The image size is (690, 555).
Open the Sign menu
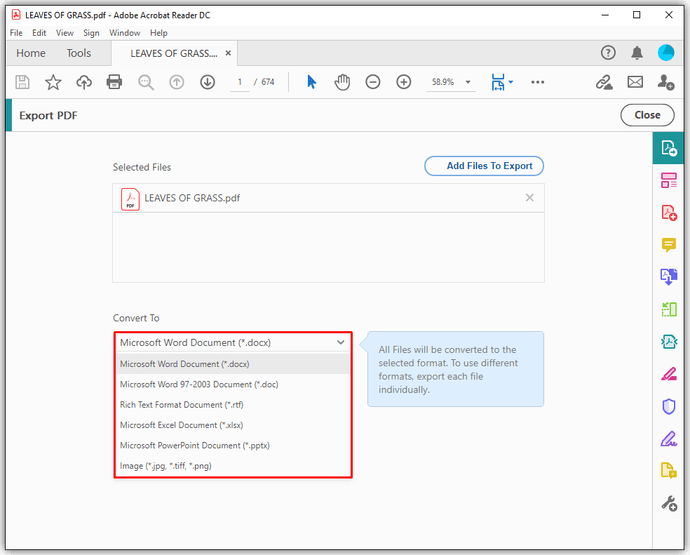(x=91, y=33)
